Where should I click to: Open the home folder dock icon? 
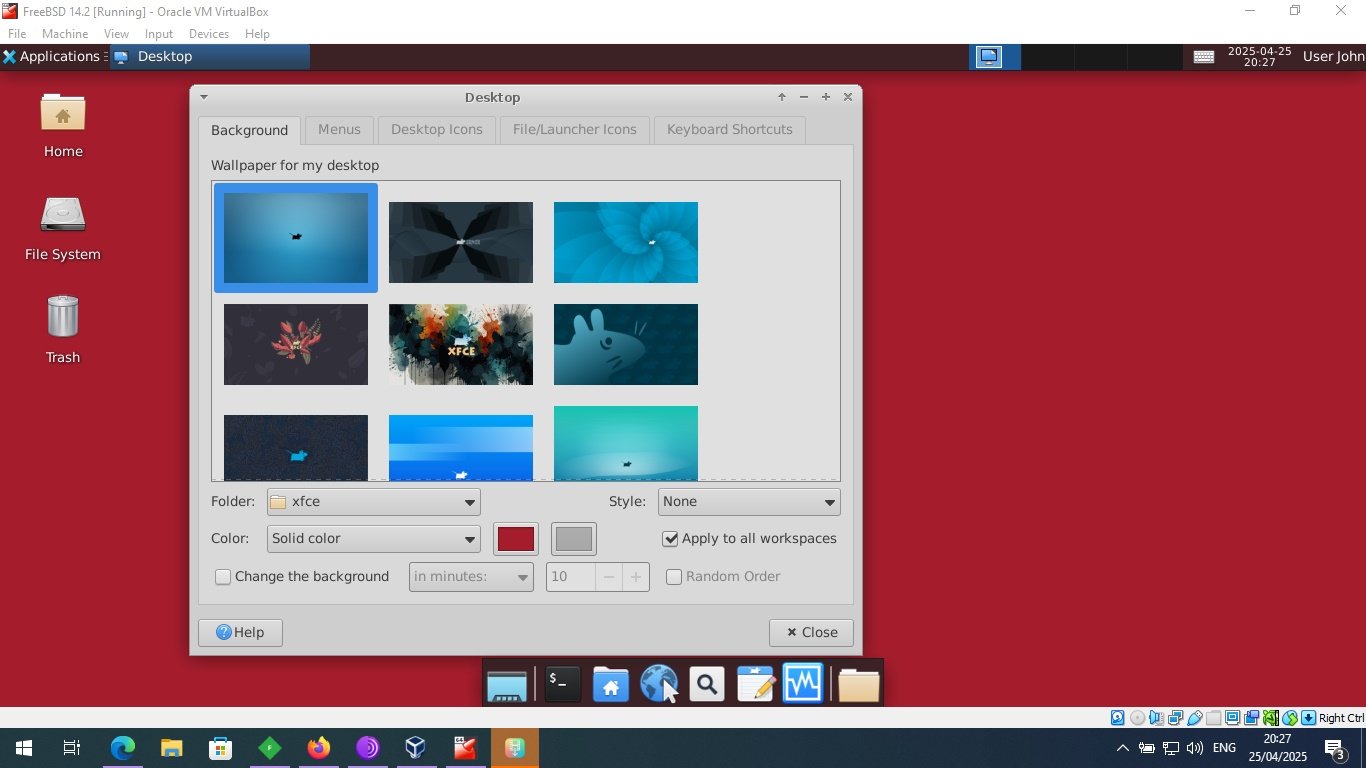[610, 685]
